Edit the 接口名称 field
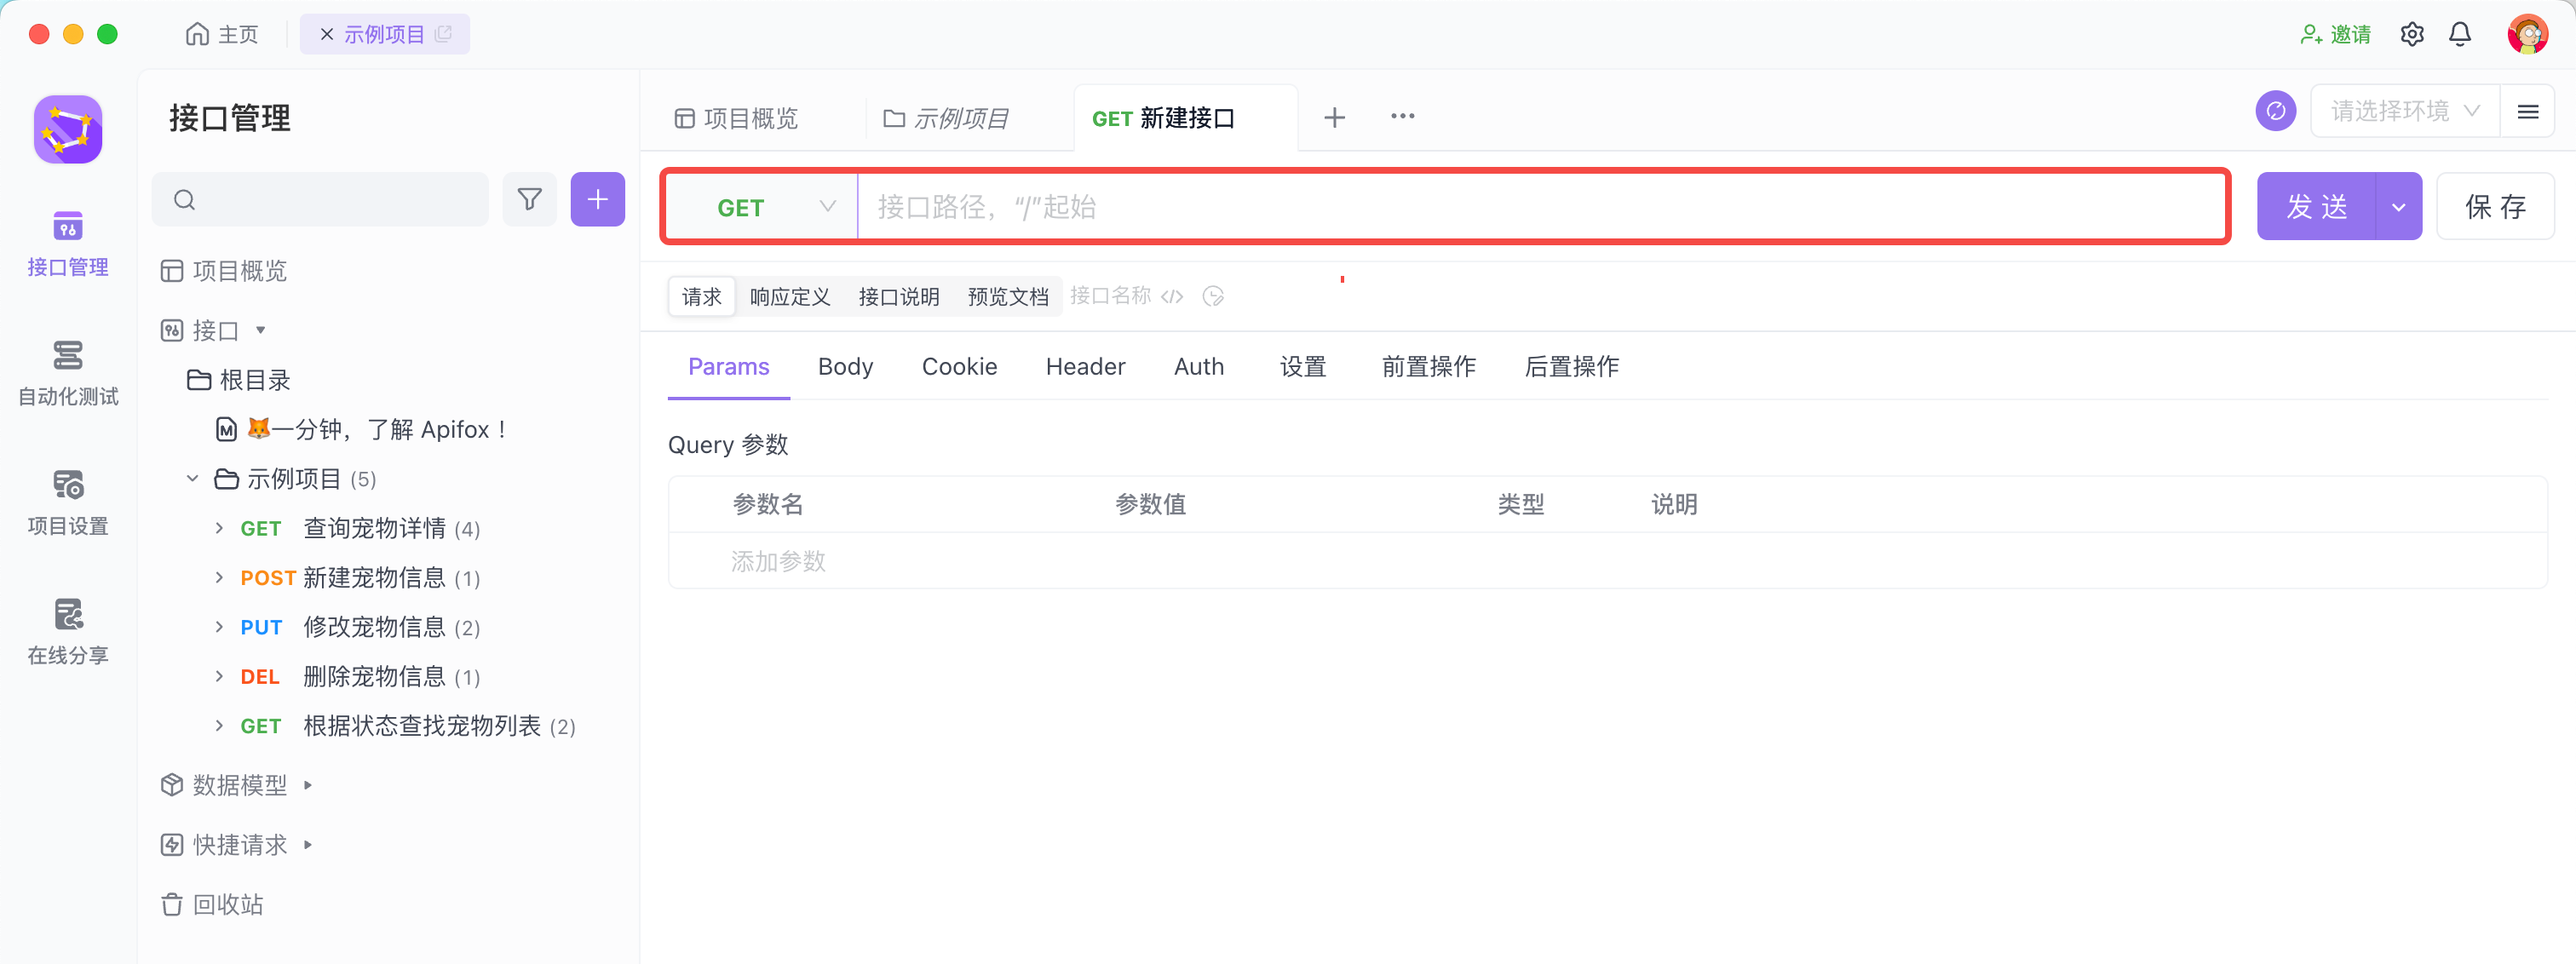Screen dimensions: 2576x964 1110,295
